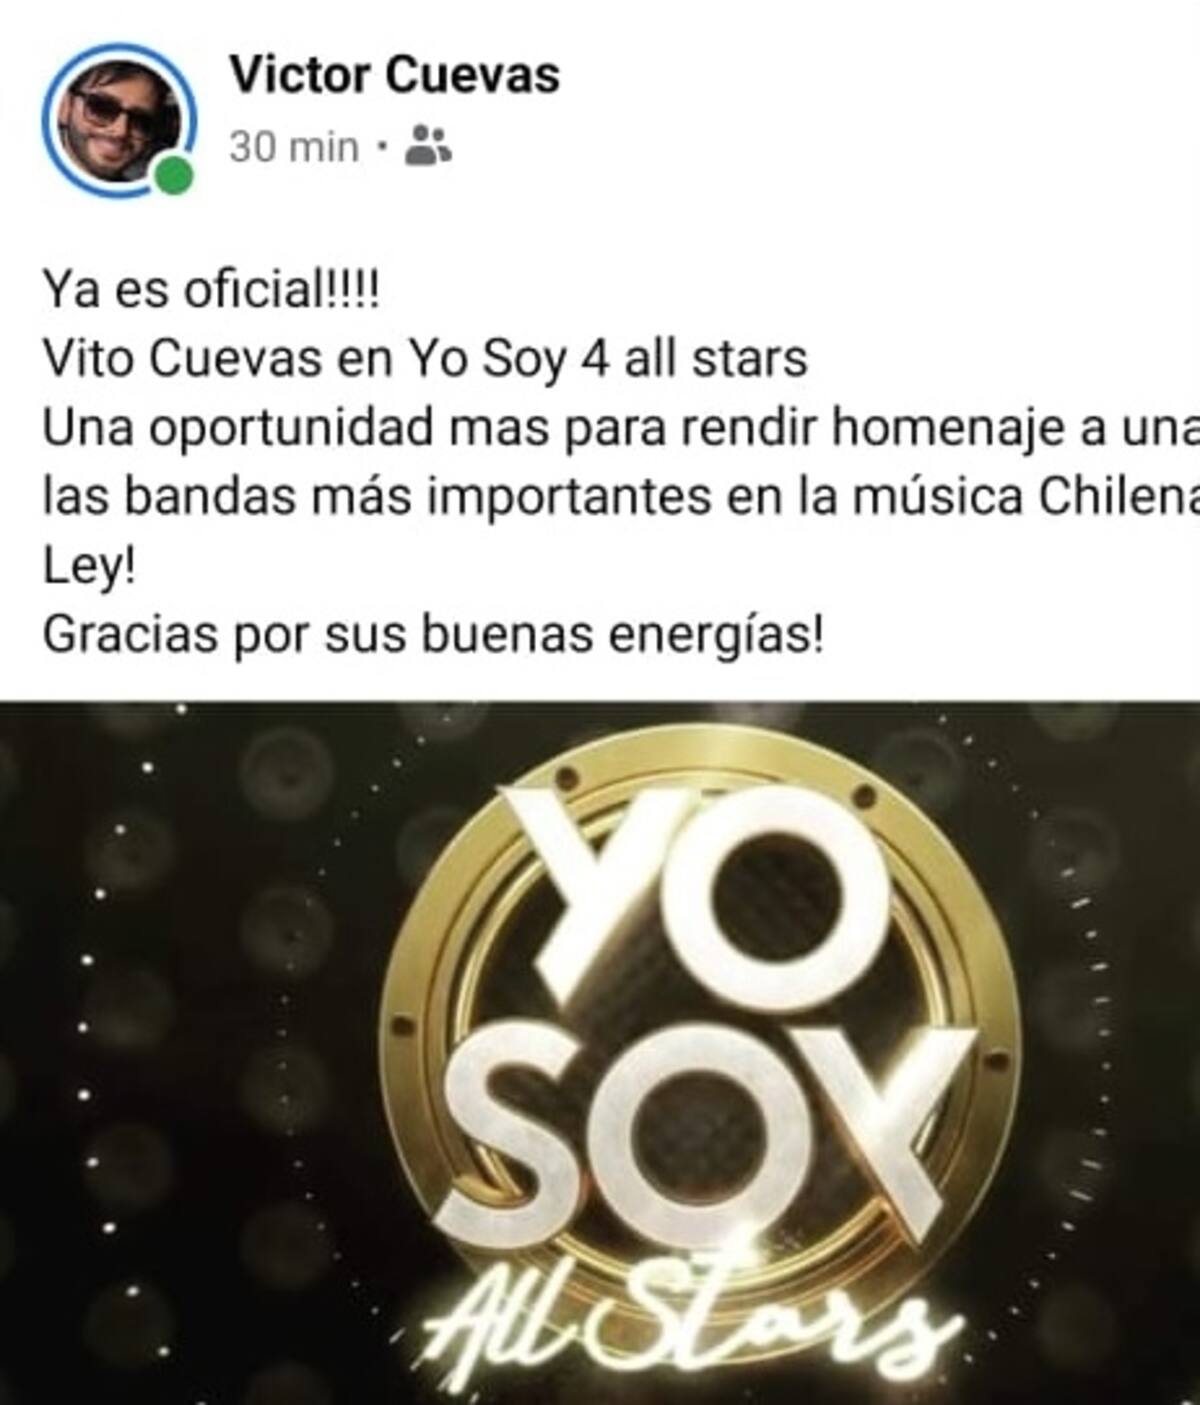Click the Victor Cuevas name link

coord(394,75)
